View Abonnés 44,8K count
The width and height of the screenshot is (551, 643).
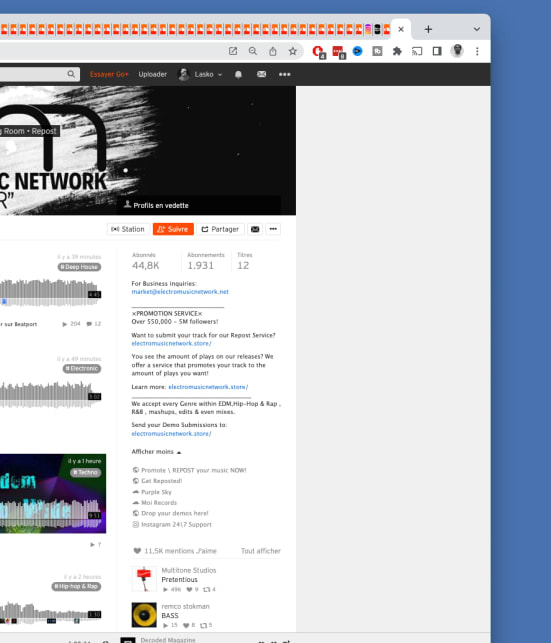click(146, 261)
